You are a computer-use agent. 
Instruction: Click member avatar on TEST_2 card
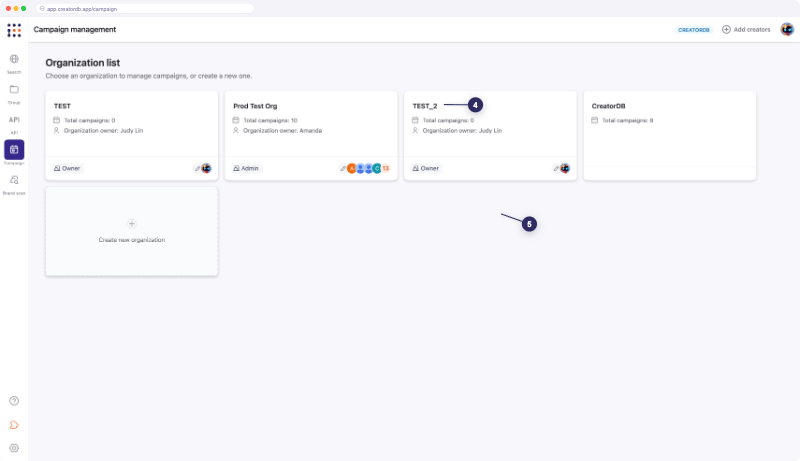(x=565, y=168)
